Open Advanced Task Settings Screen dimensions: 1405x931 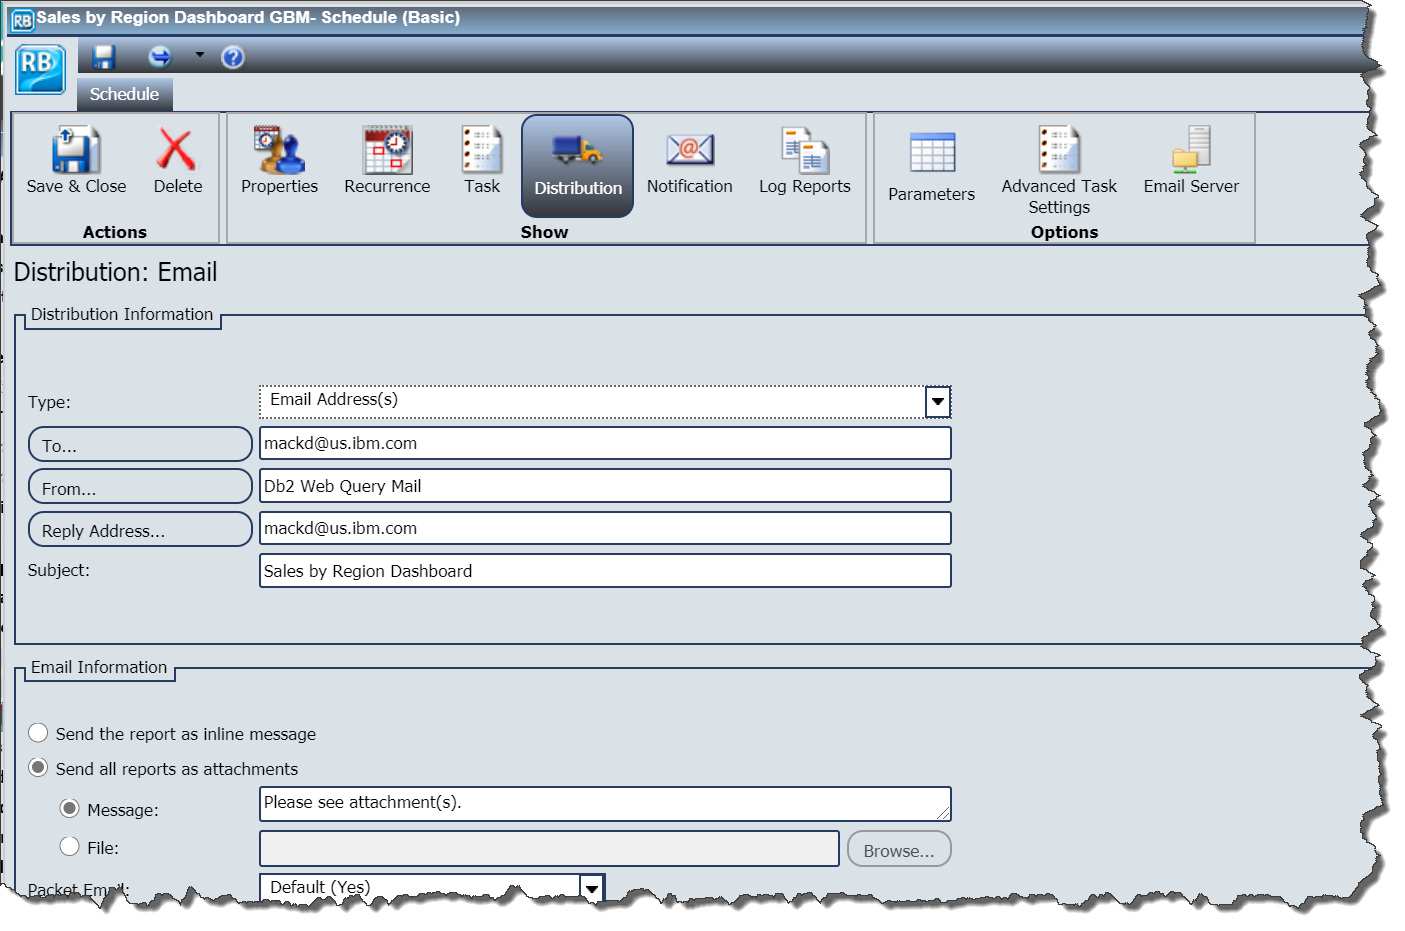[x=1059, y=165]
